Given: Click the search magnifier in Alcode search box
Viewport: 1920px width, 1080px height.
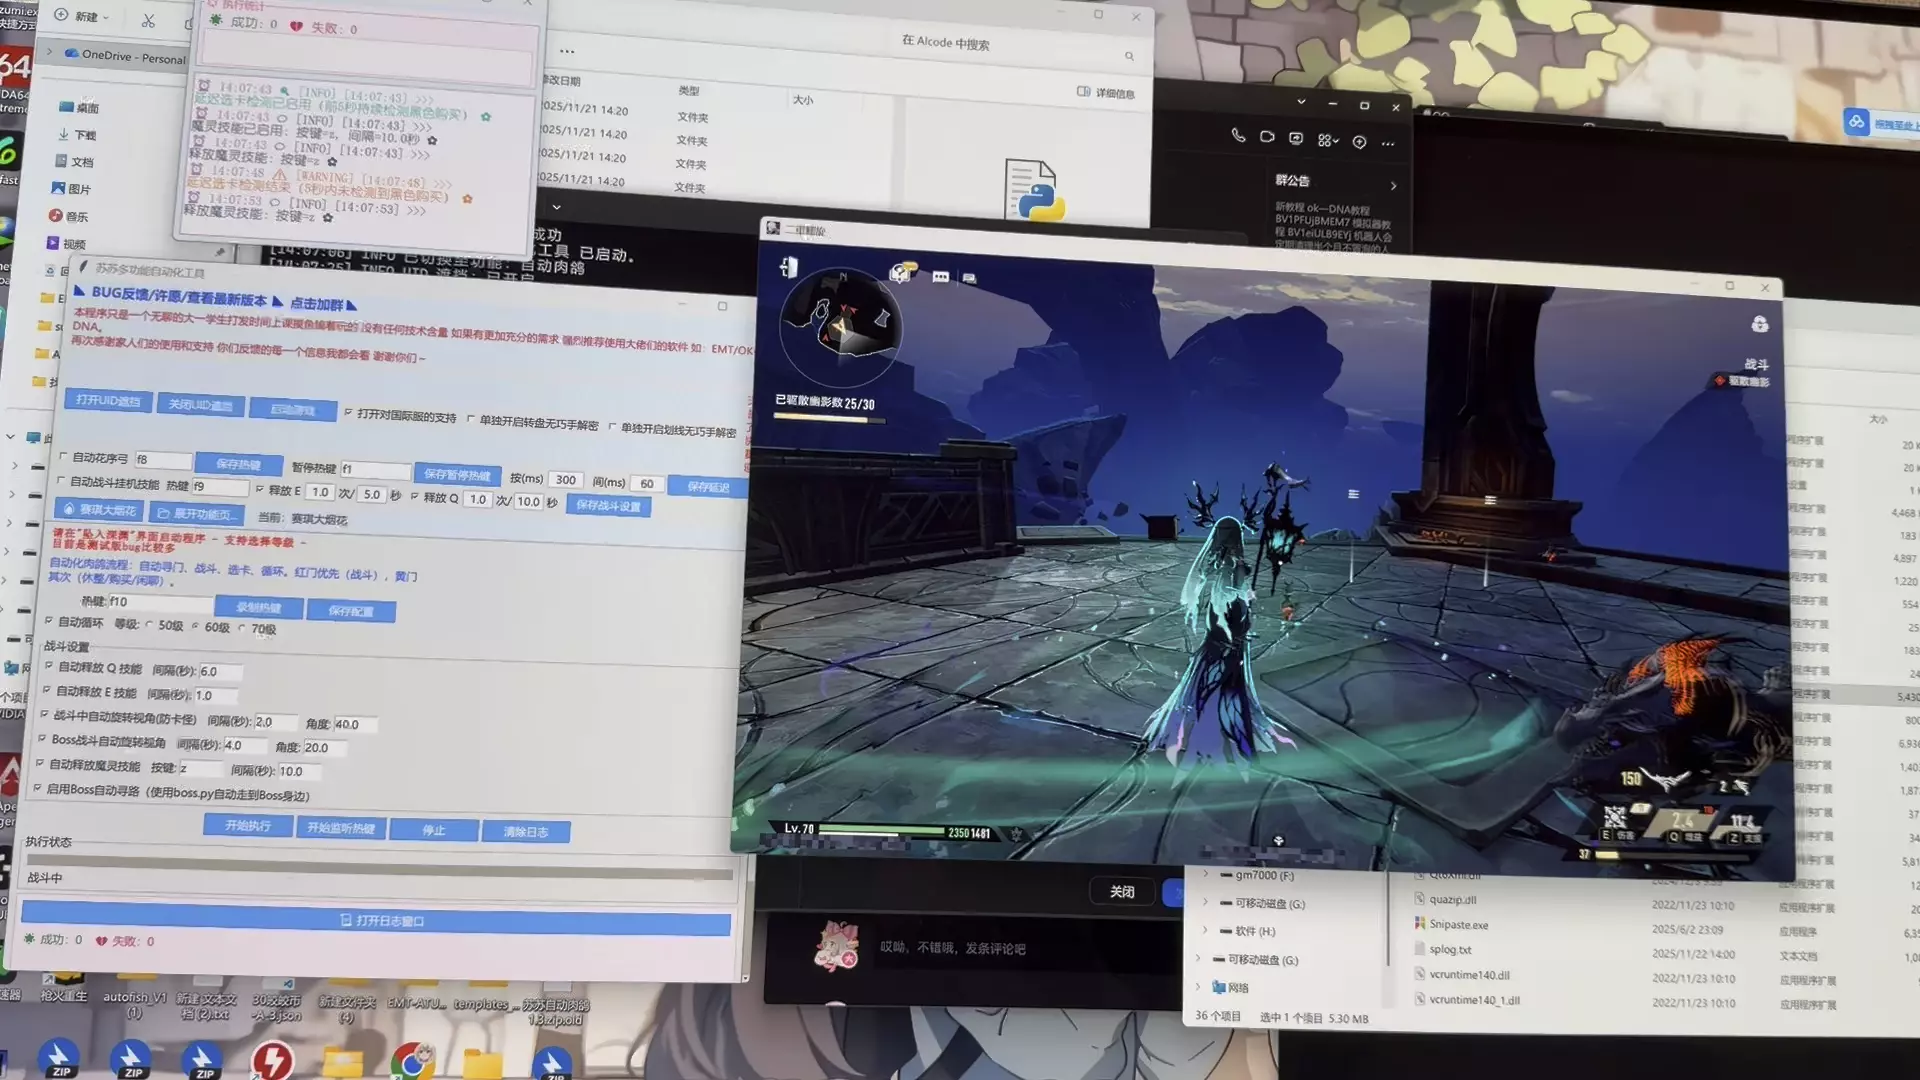Looking at the screenshot, I should [1129, 56].
